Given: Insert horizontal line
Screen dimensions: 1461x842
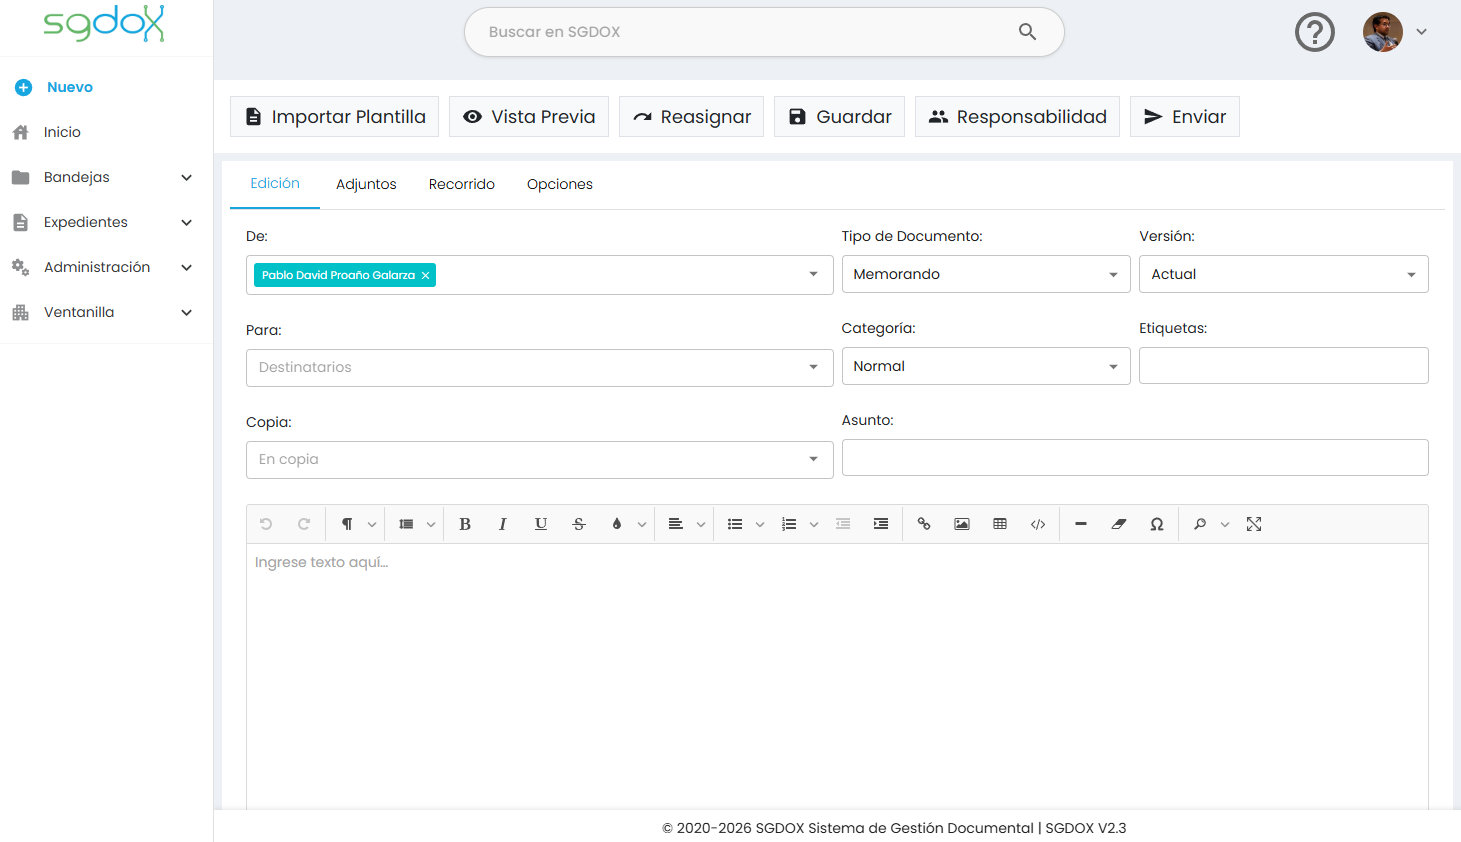Looking at the screenshot, I should point(1081,524).
